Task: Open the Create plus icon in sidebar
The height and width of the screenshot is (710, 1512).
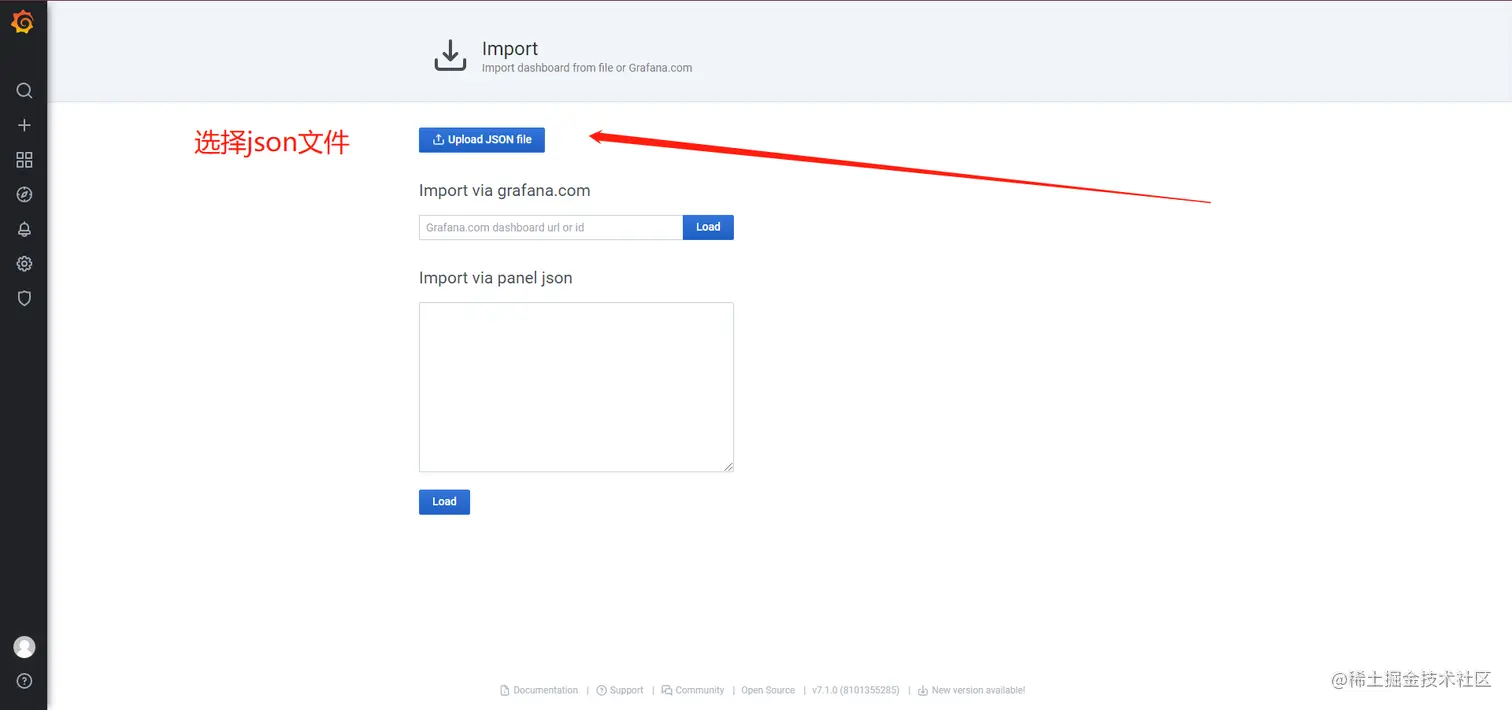Action: 24,125
